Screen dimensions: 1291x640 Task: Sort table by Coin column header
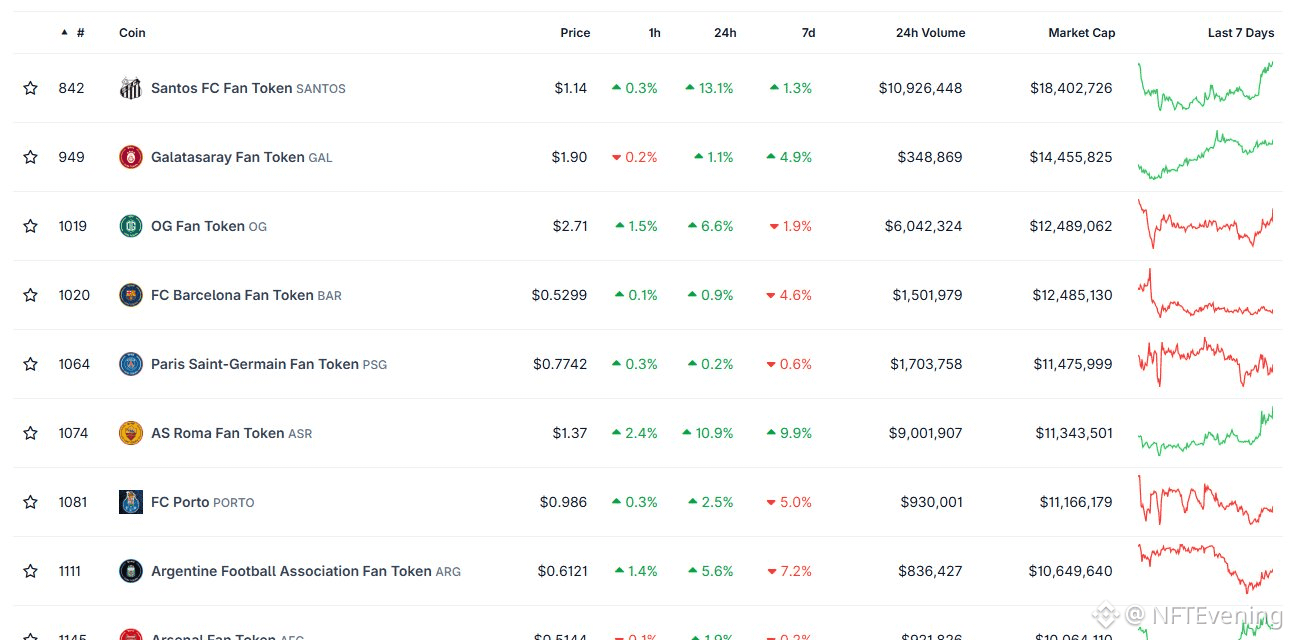[x=132, y=33]
